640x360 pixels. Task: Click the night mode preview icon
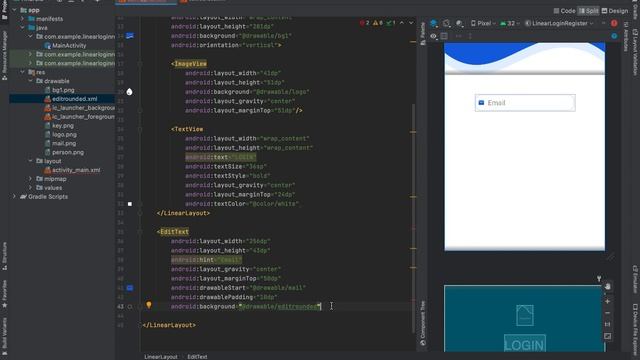click(x=460, y=23)
